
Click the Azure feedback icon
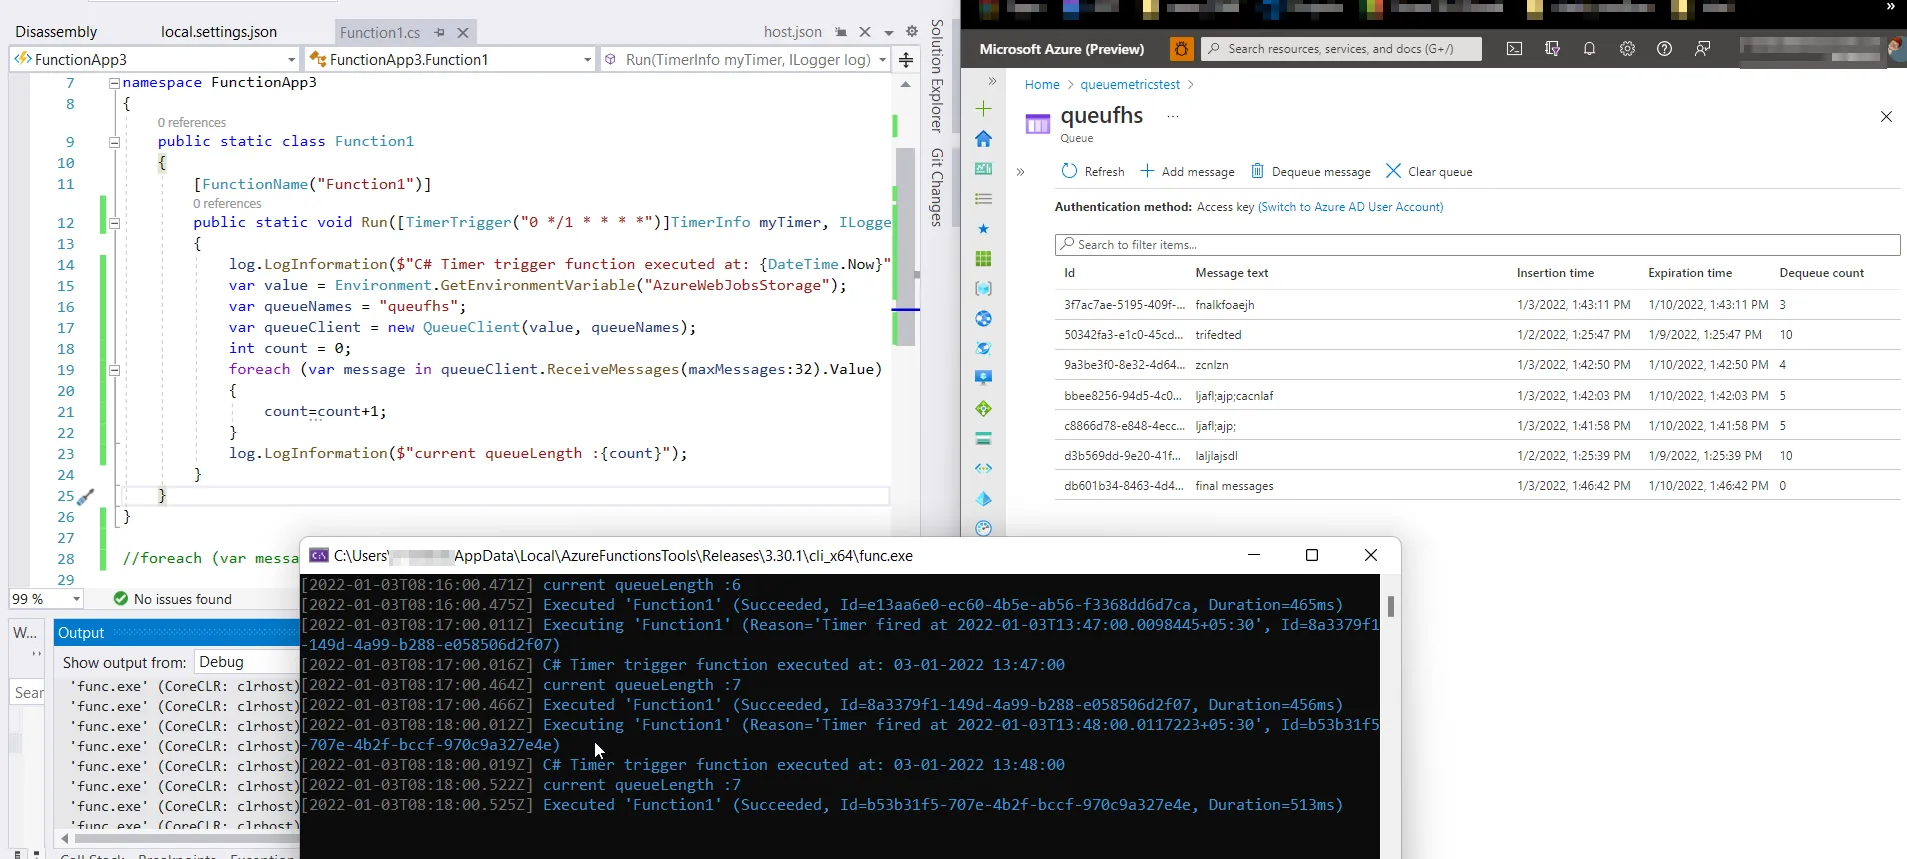click(x=1702, y=49)
